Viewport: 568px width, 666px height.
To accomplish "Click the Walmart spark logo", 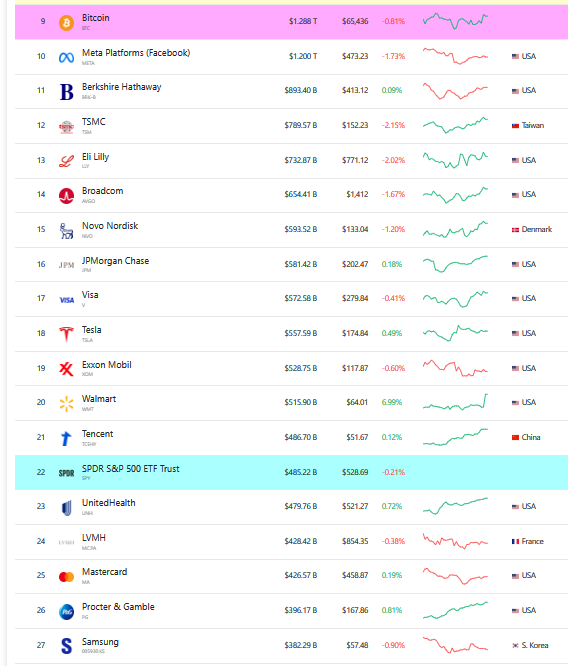I will pyautogui.click(x=66, y=404).
